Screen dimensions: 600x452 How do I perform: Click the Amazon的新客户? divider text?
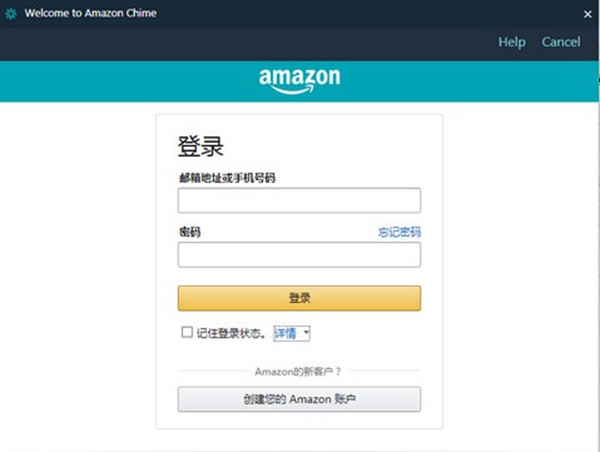[298, 371]
